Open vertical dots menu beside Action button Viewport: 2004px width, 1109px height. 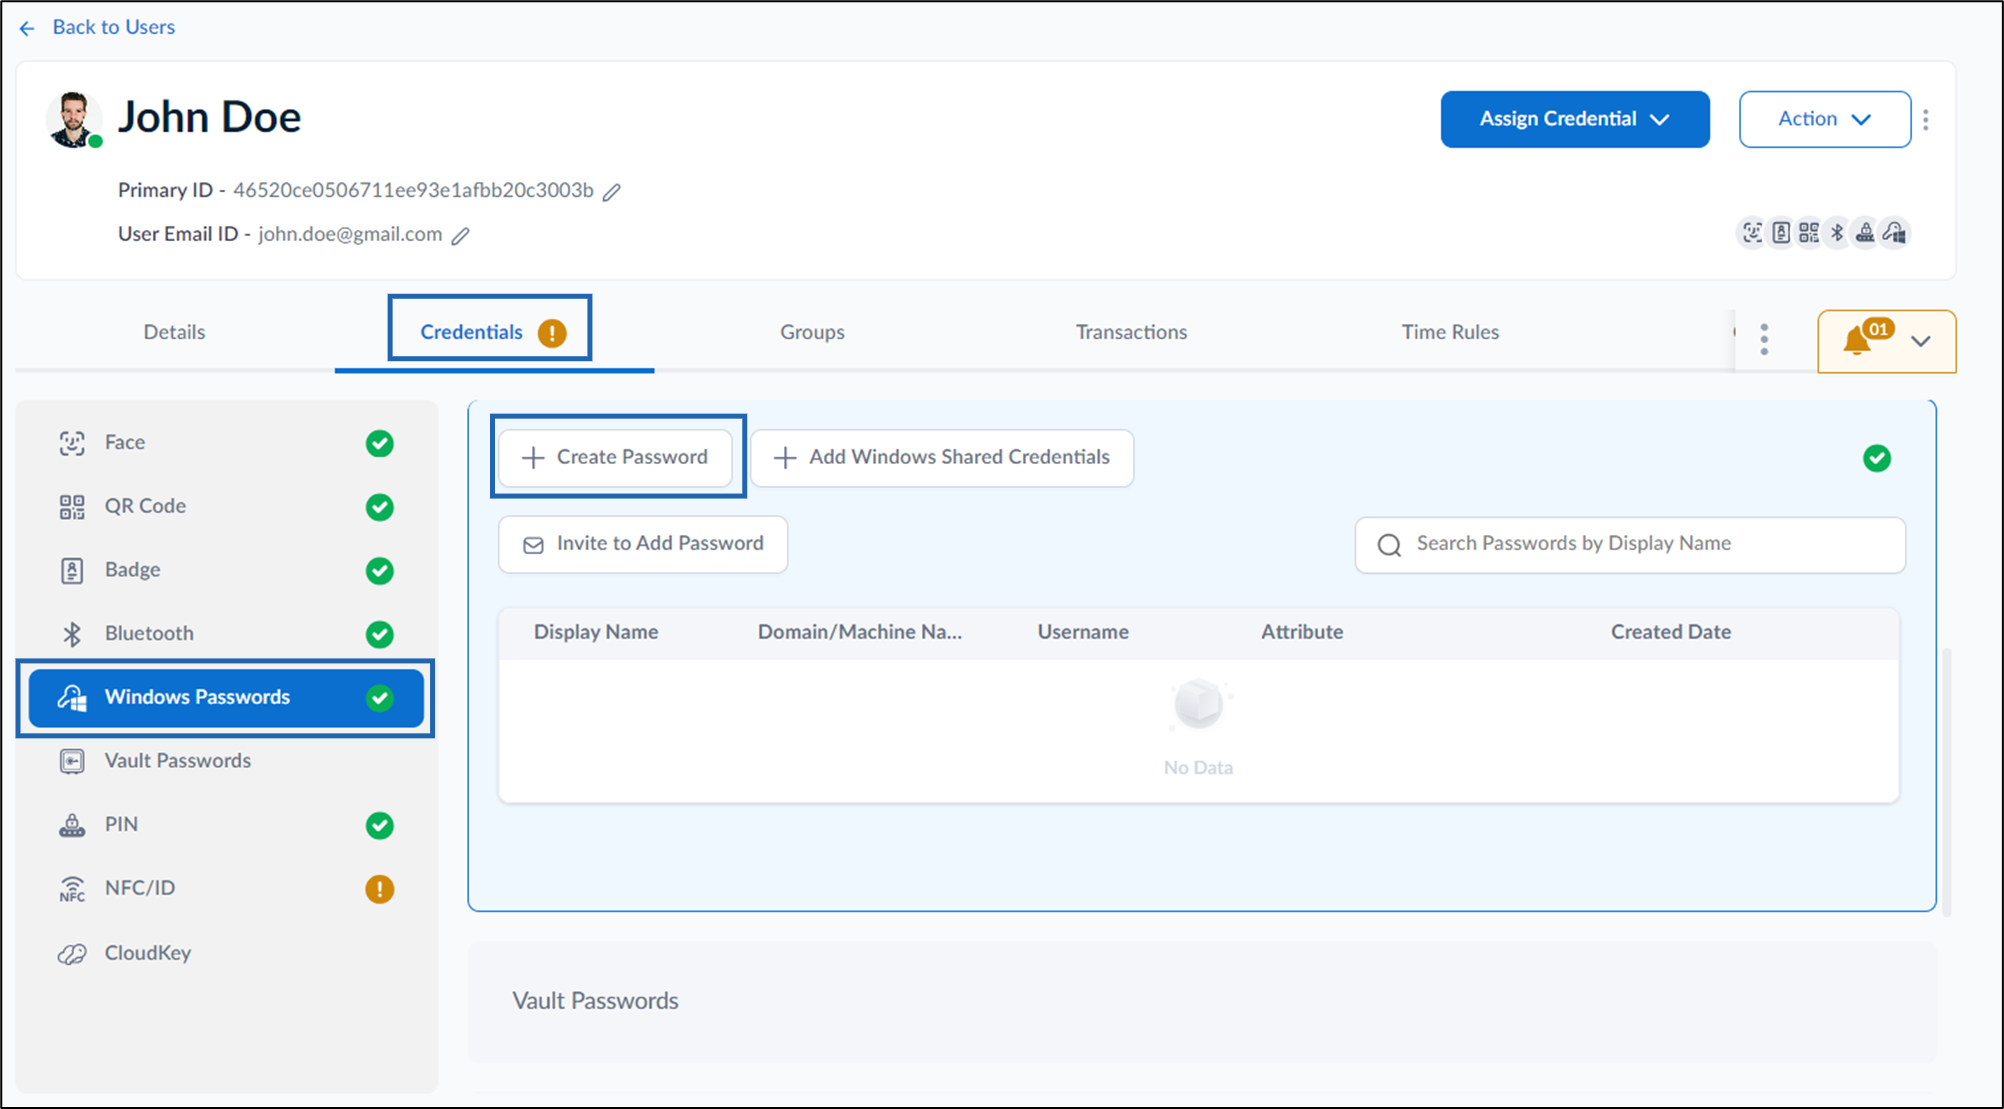(1926, 120)
